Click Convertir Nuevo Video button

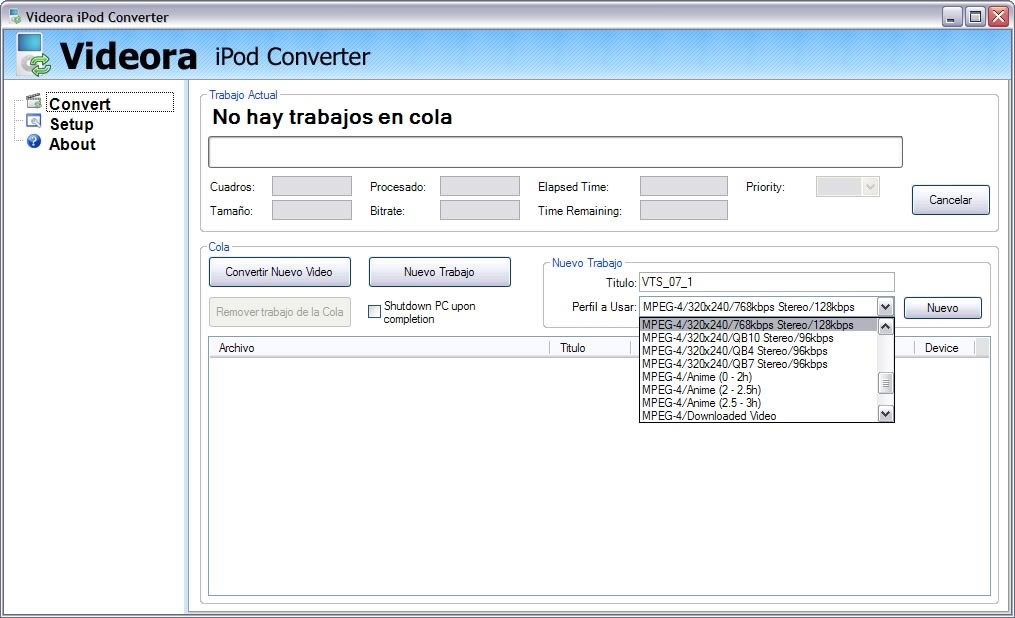[280, 272]
